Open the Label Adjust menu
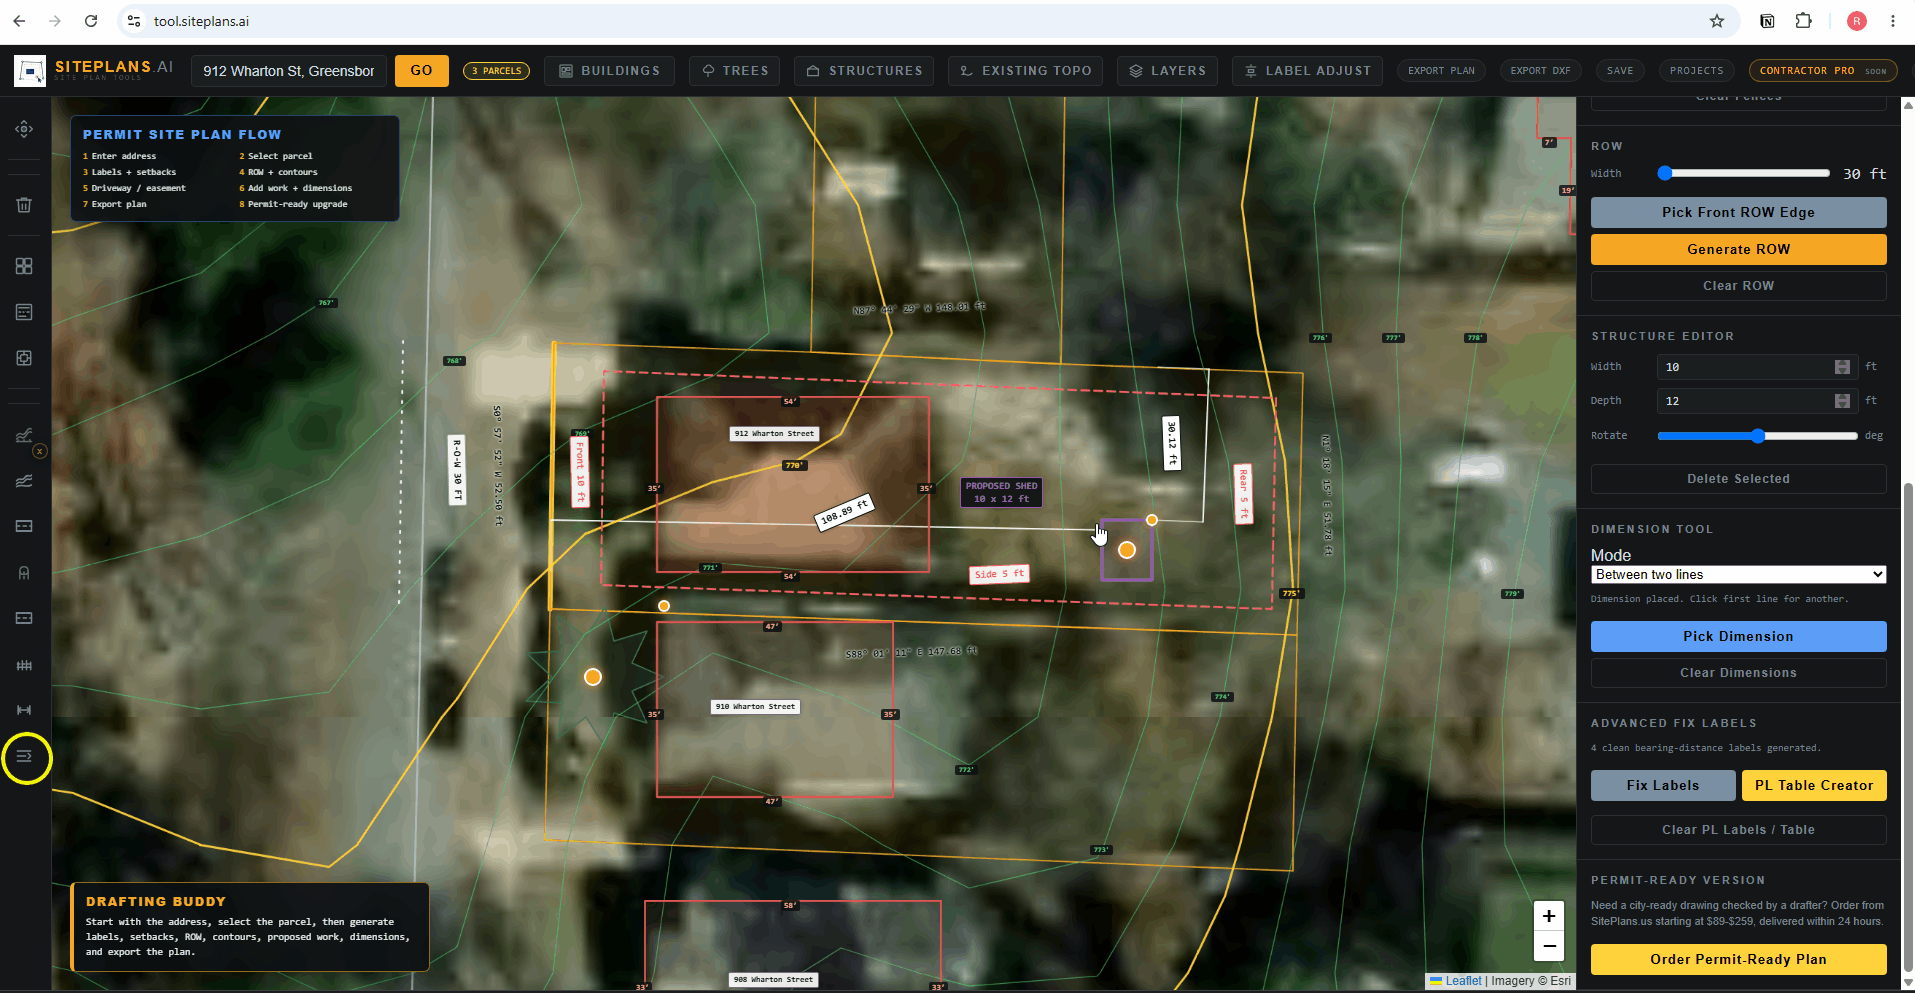This screenshot has width=1915, height=993. tap(1307, 71)
